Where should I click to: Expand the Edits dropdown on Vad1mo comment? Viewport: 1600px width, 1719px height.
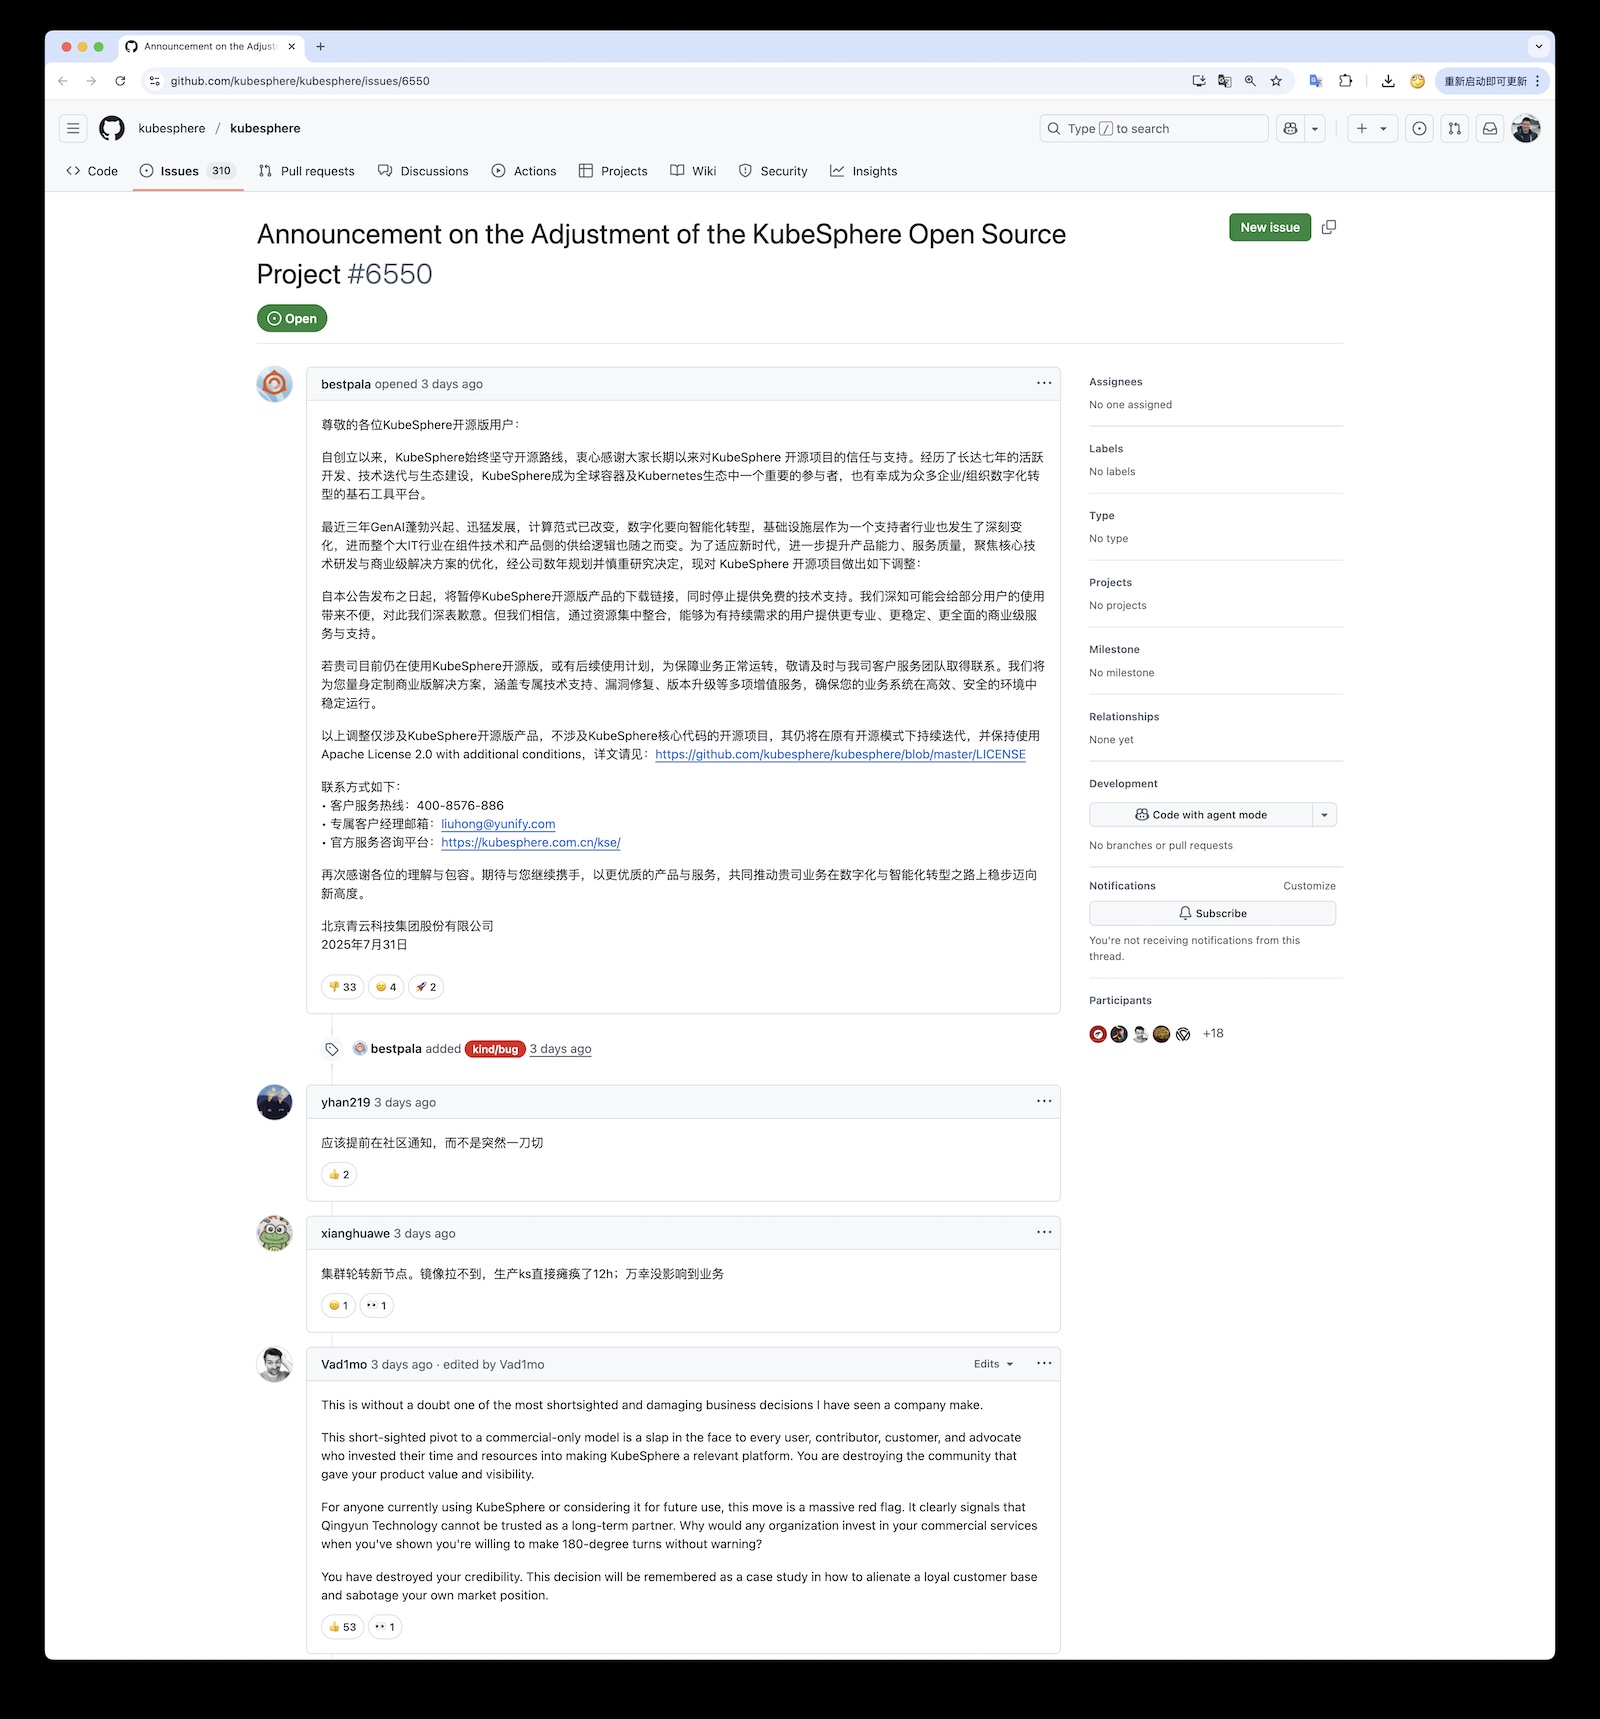[993, 1364]
